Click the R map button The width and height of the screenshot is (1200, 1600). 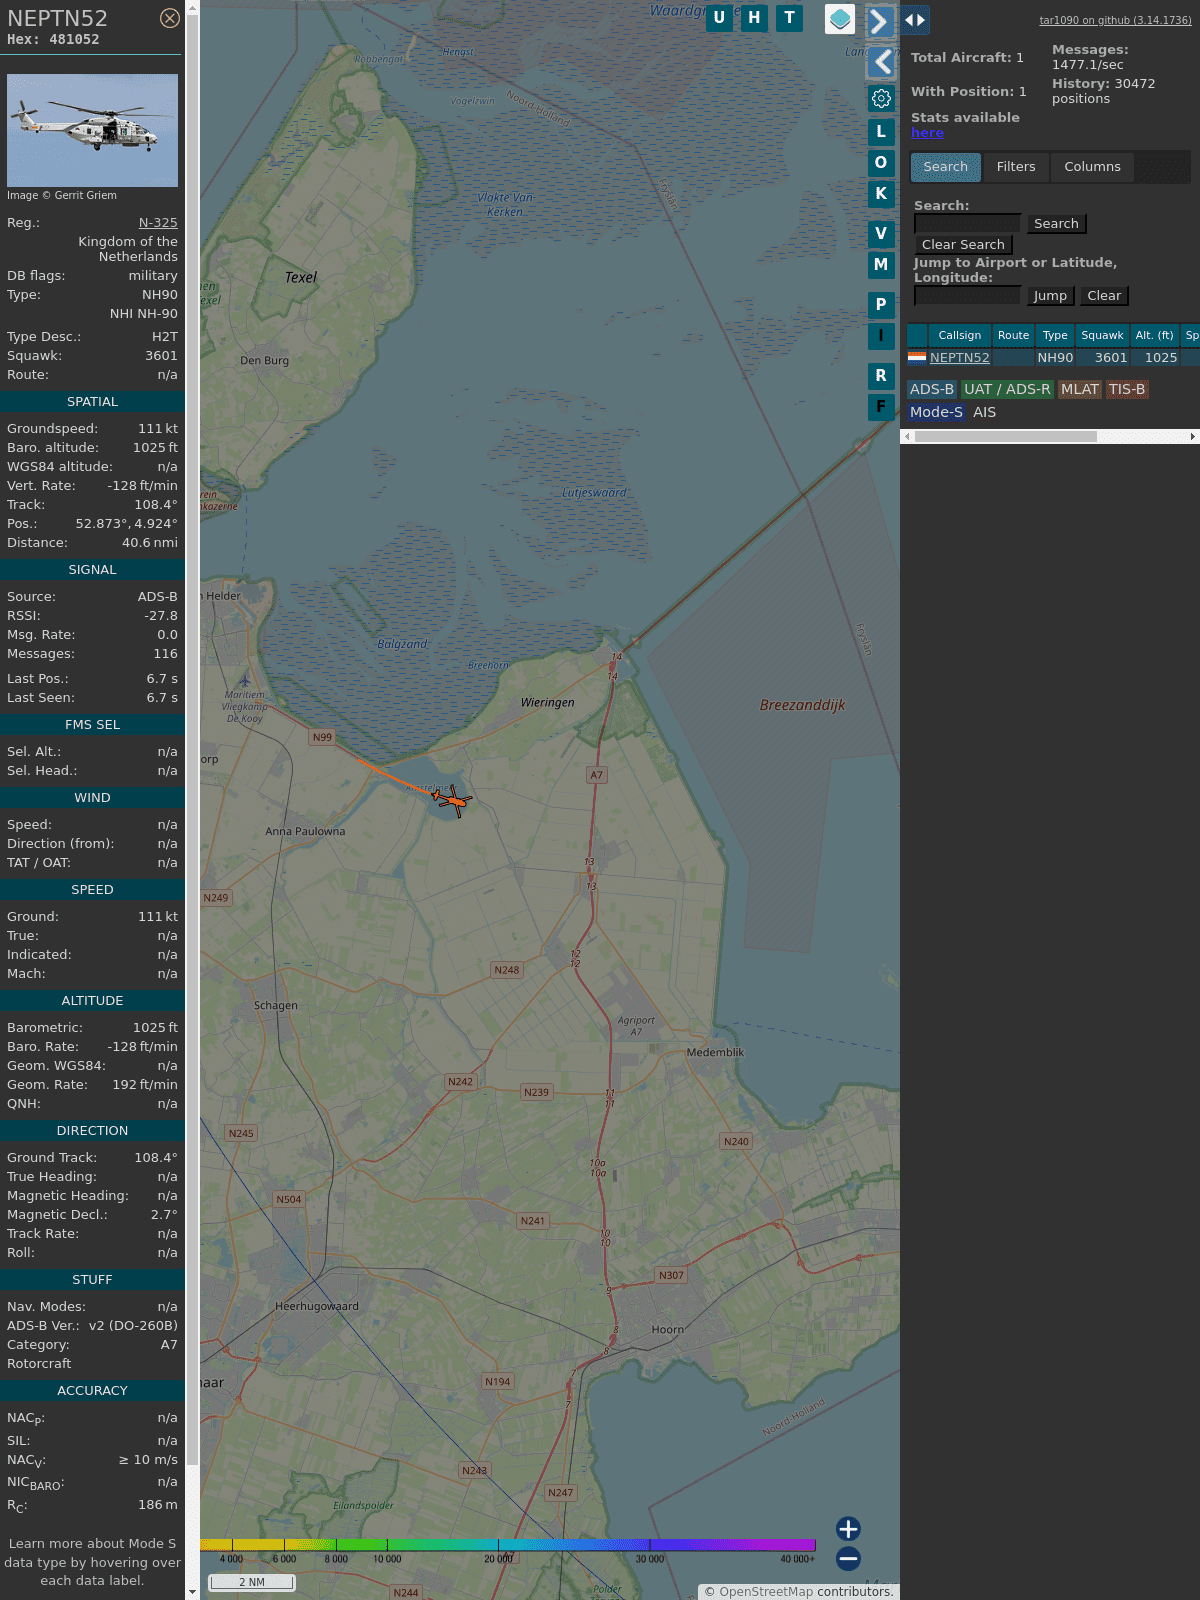881,376
